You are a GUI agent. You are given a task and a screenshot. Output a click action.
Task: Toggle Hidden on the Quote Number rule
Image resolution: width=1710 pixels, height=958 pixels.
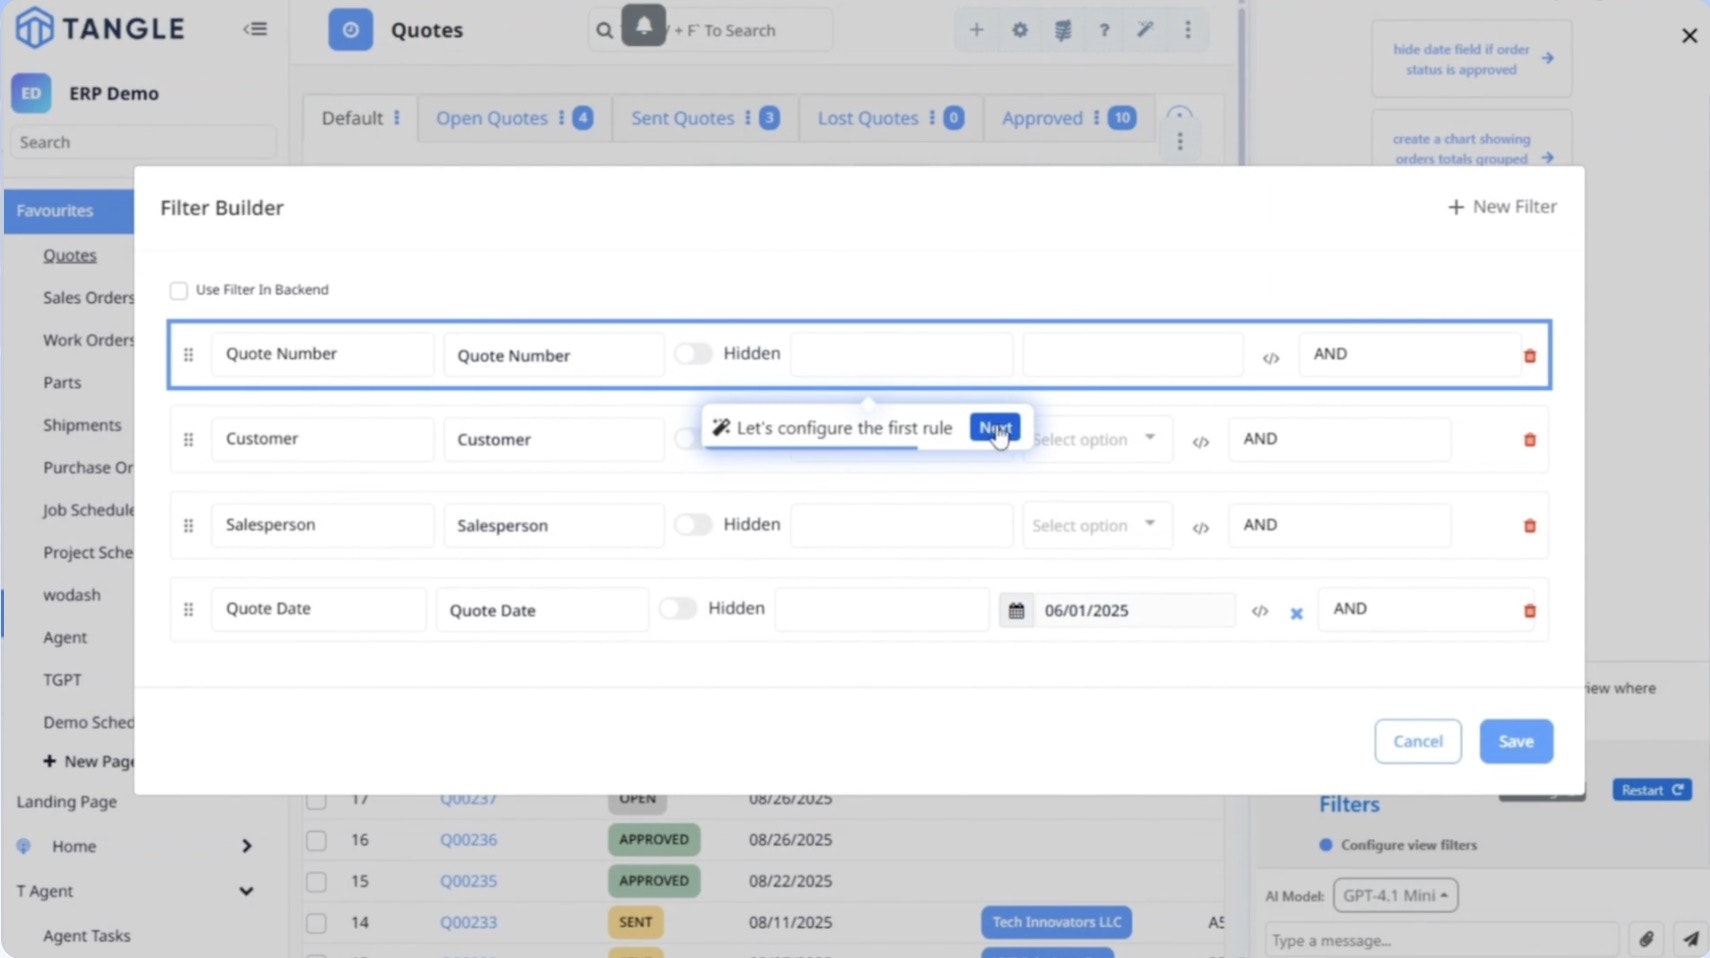(x=693, y=353)
